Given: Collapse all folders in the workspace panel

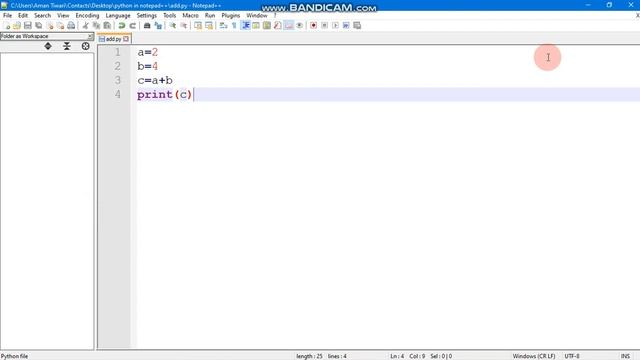Looking at the screenshot, I should point(67,46).
